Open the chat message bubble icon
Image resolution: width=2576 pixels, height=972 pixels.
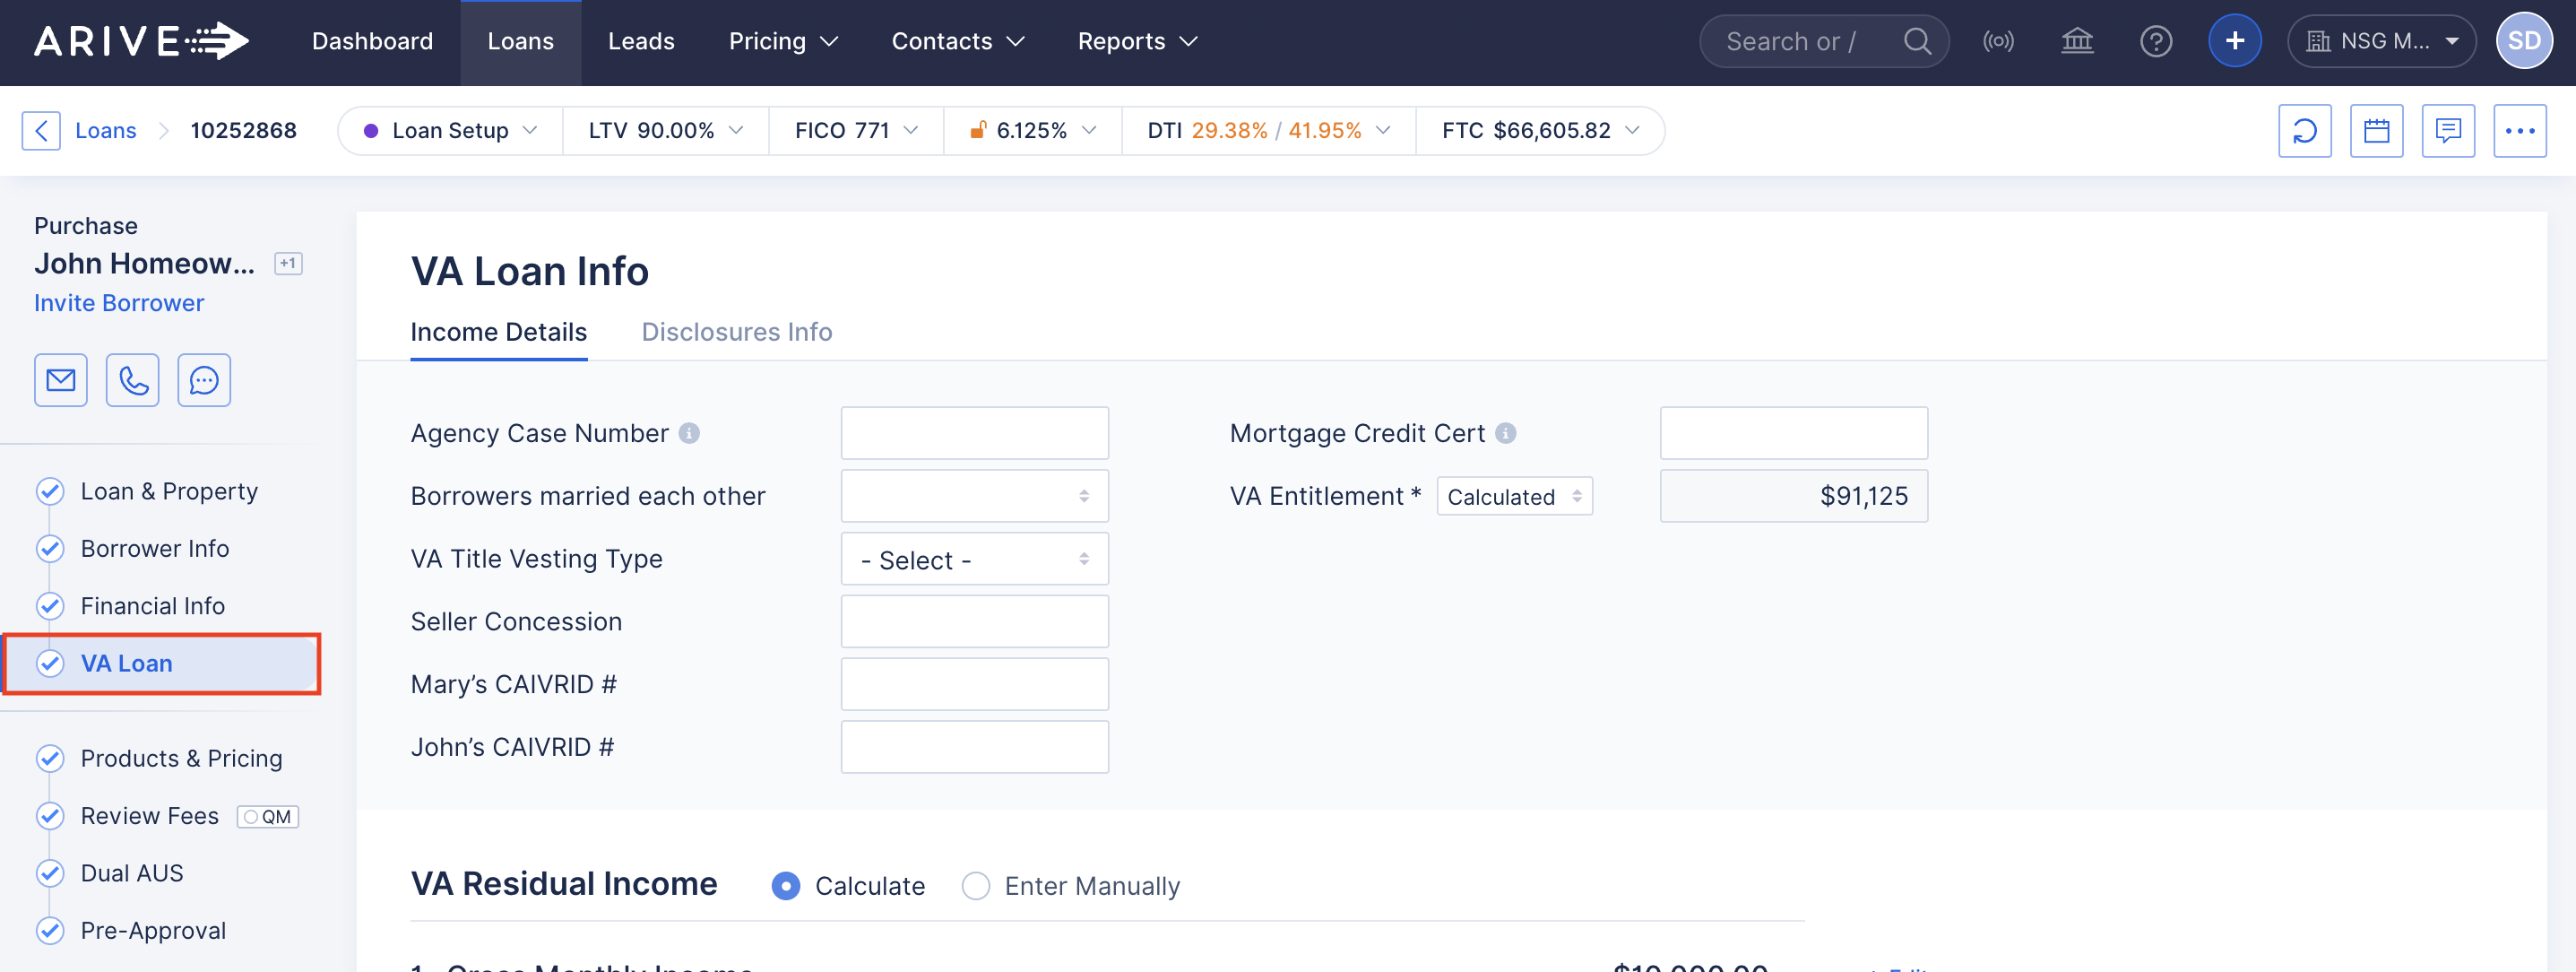click(x=204, y=380)
